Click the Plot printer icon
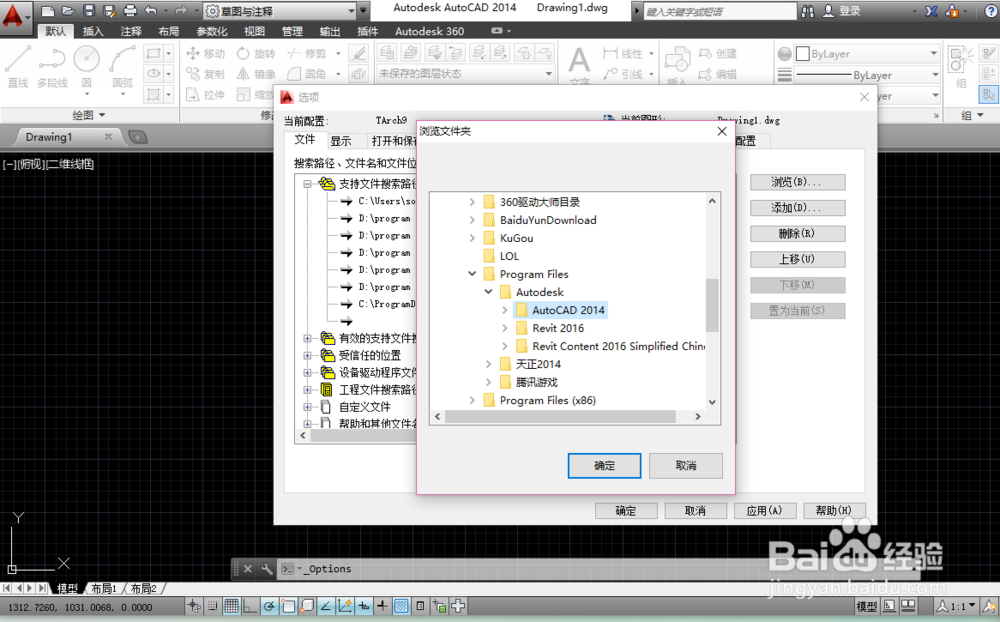 click(x=130, y=11)
